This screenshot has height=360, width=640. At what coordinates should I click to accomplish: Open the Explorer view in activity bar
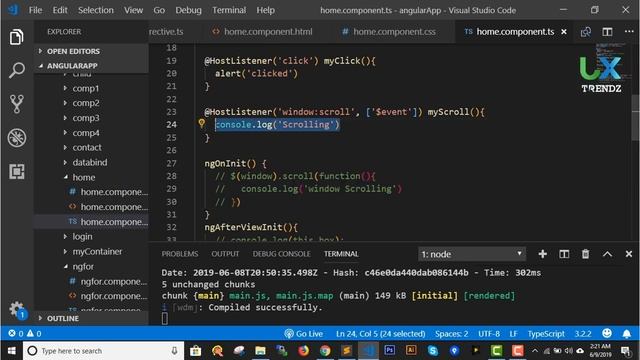pyautogui.click(x=16, y=37)
